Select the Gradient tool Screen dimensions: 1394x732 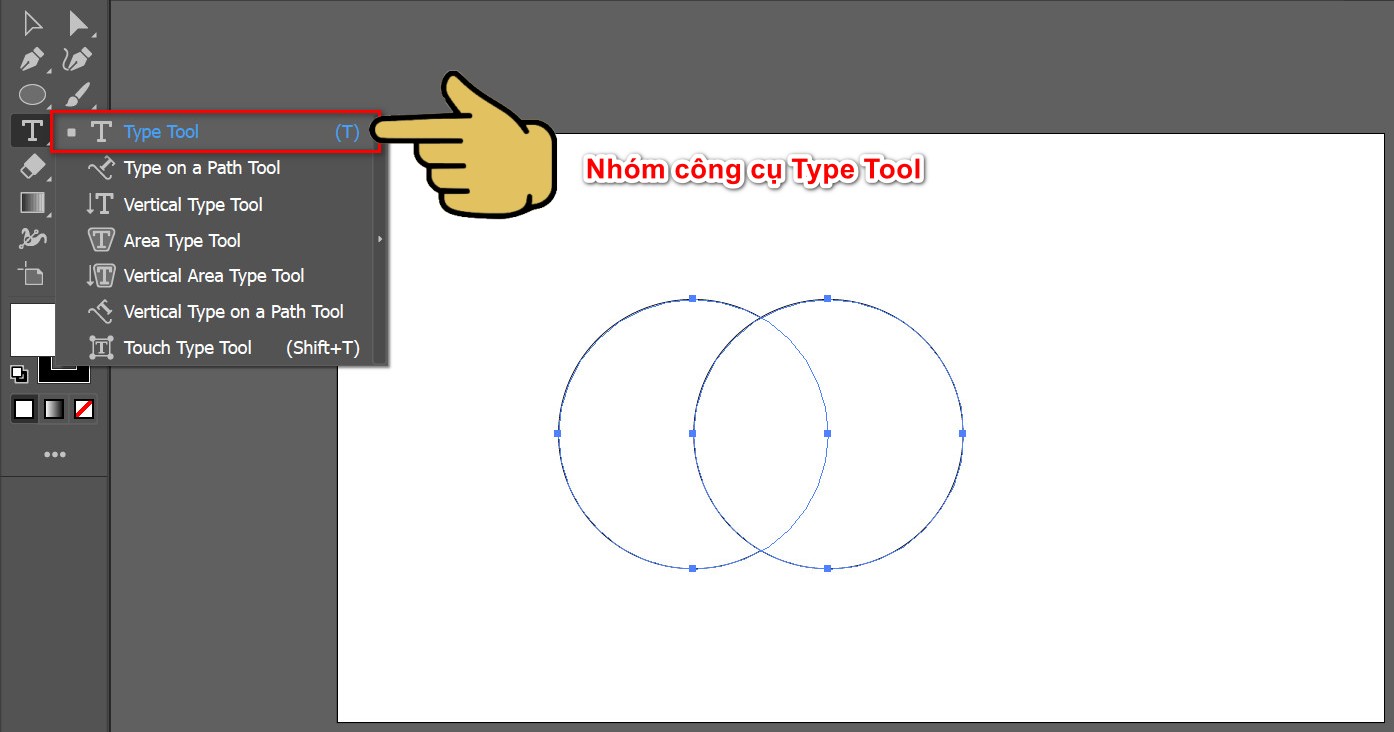click(x=31, y=202)
